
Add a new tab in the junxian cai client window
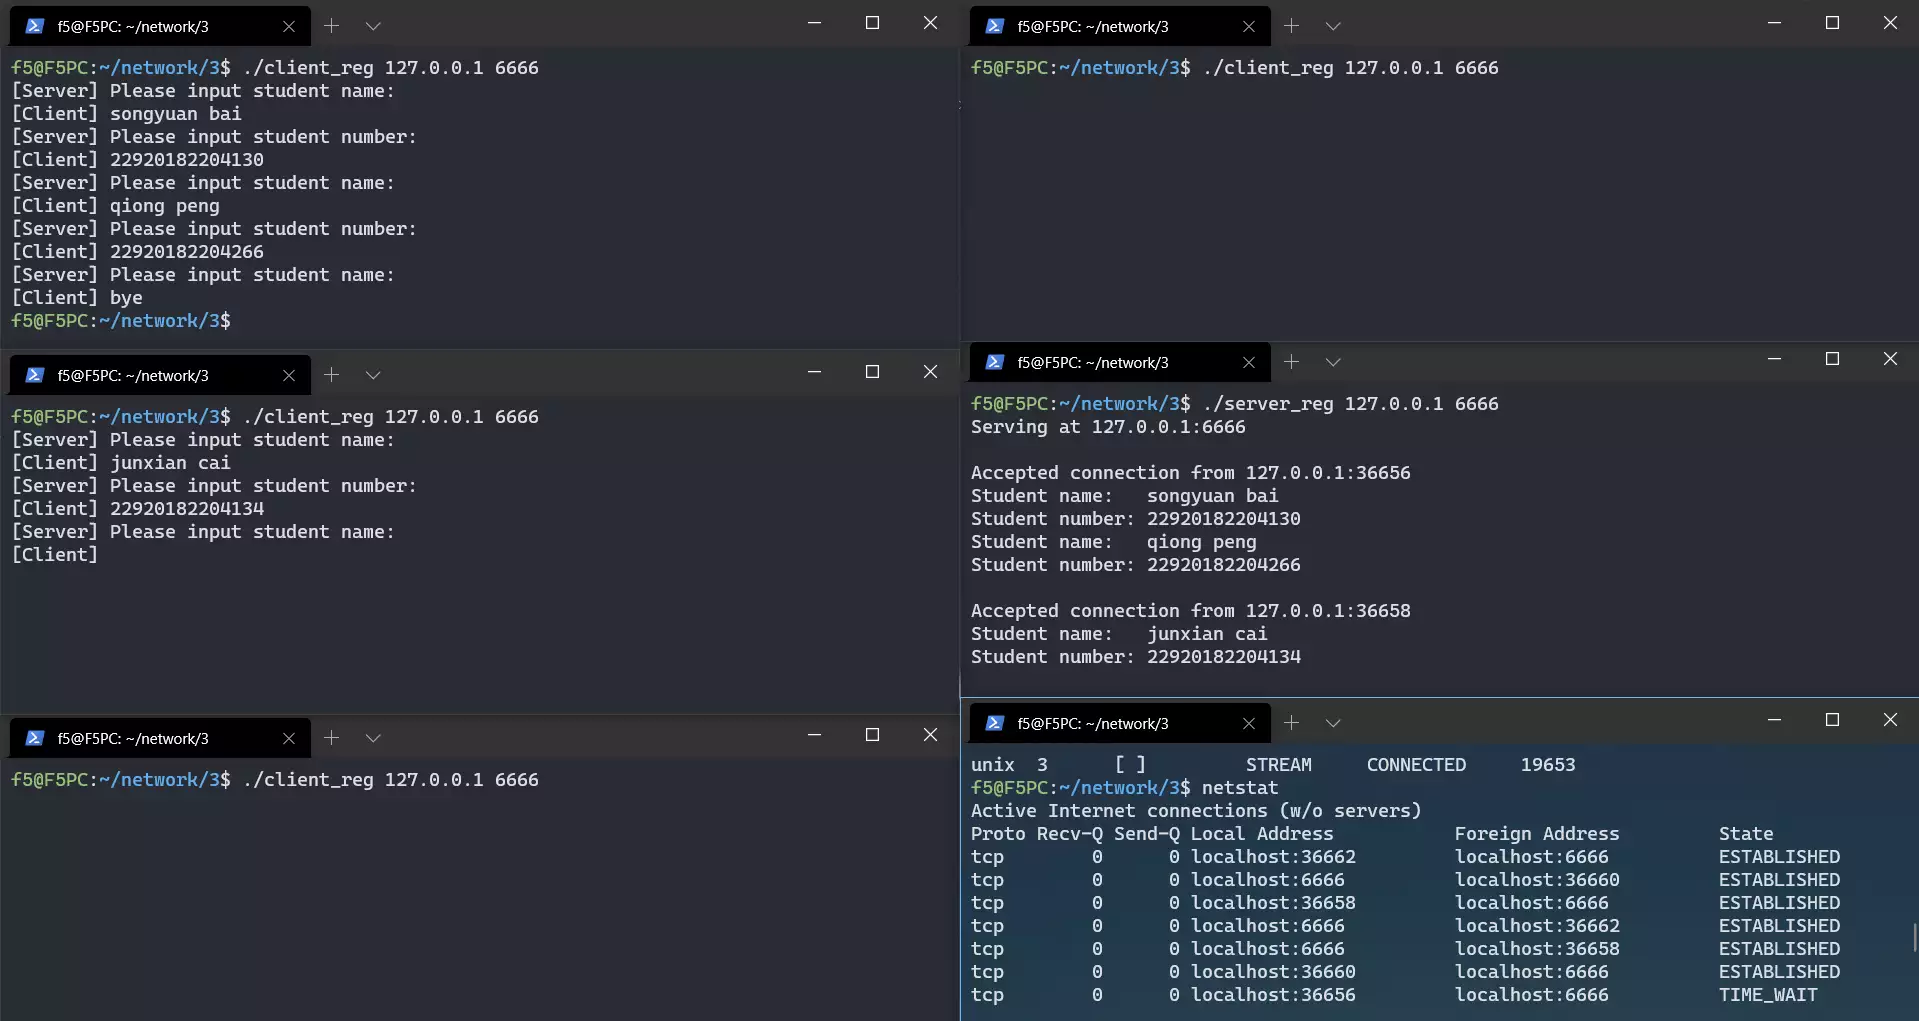331,375
